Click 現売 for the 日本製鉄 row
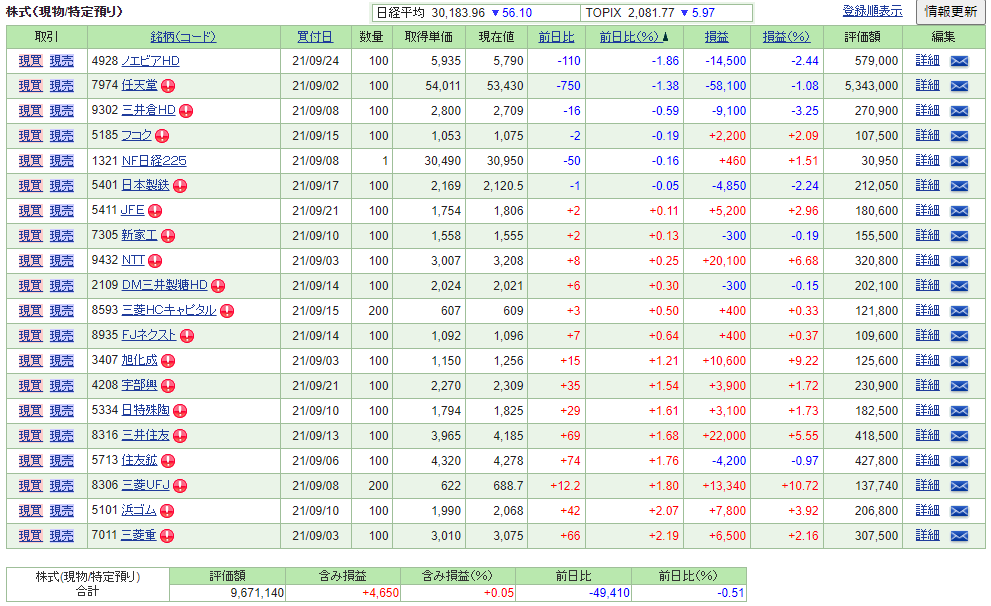The height and width of the screenshot is (606, 991). click(x=62, y=186)
